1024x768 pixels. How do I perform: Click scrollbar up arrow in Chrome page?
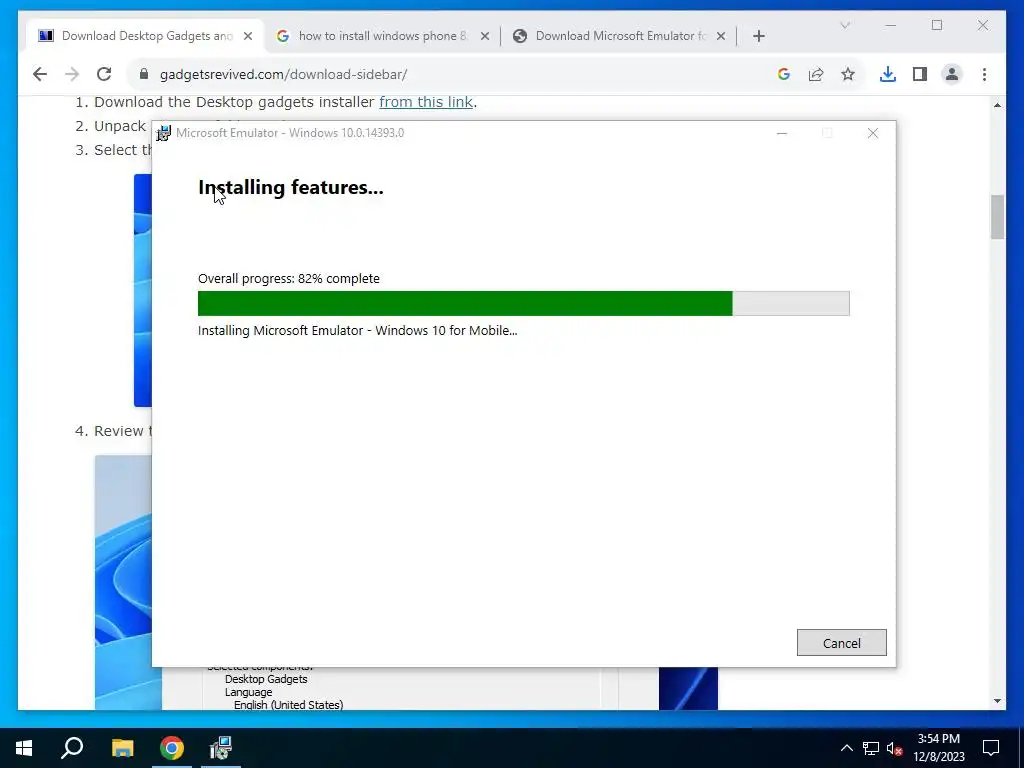point(997,104)
